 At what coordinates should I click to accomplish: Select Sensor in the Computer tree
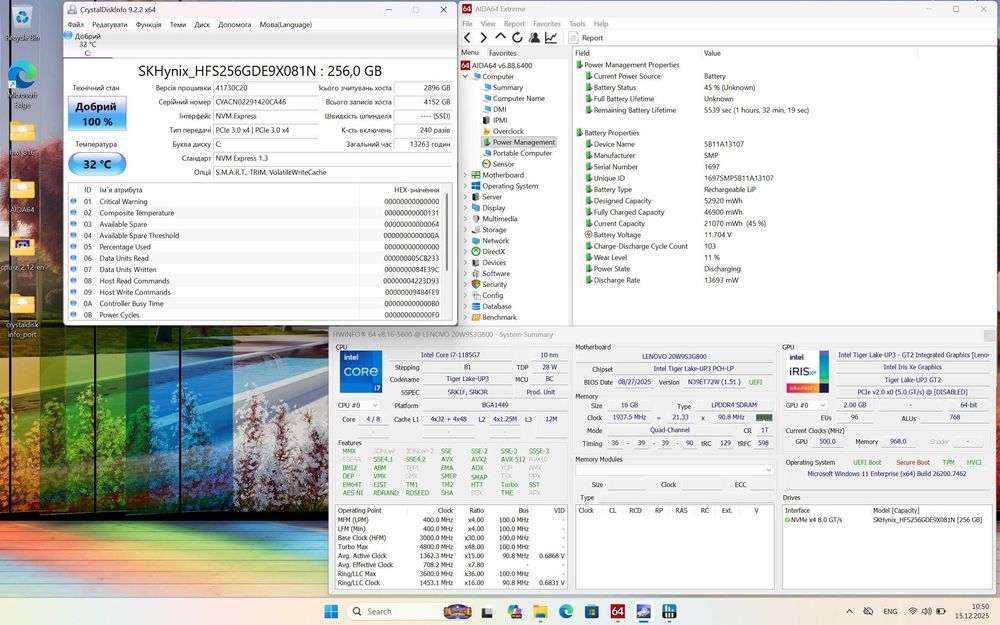pyautogui.click(x=503, y=164)
